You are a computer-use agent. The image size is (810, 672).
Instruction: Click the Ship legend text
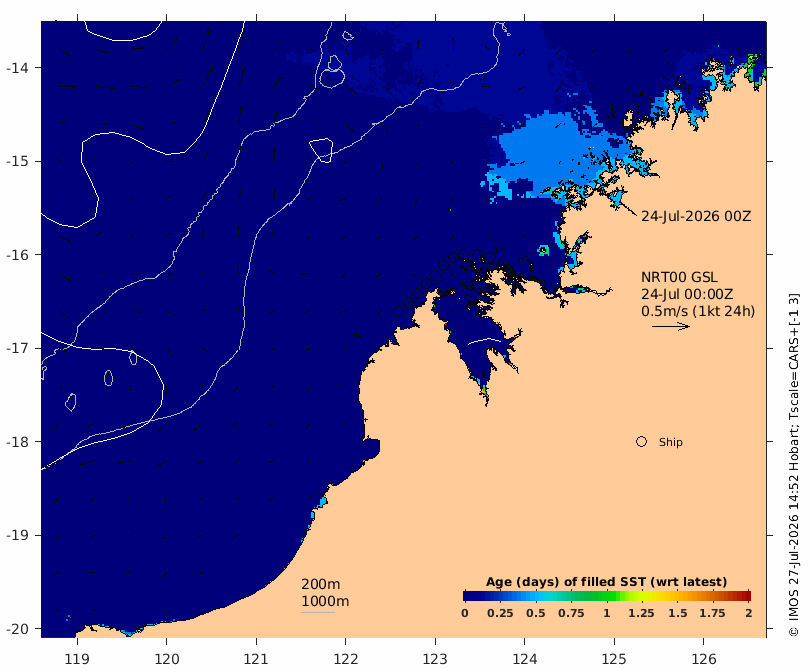coord(671,442)
